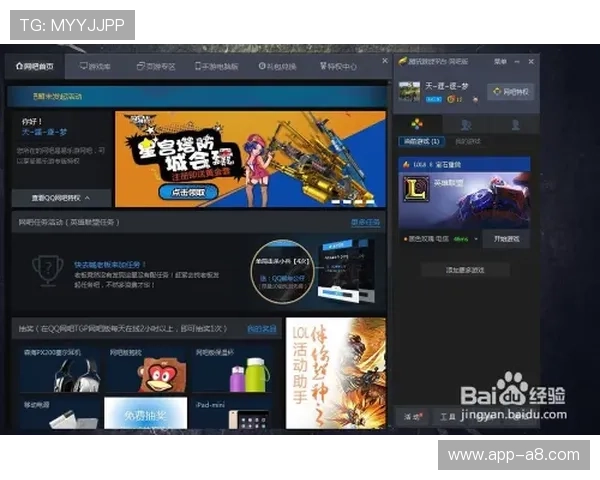Viewport: 600px width, 480px height.
Task: Select the friends tab icon in side panel
Action: pyautogui.click(x=467, y=124)
